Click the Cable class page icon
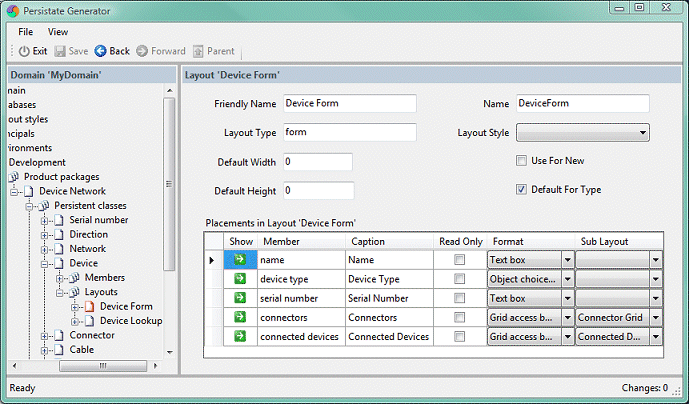Image resolution: width=689 pixels, height=404 pixels. [59, 350]
